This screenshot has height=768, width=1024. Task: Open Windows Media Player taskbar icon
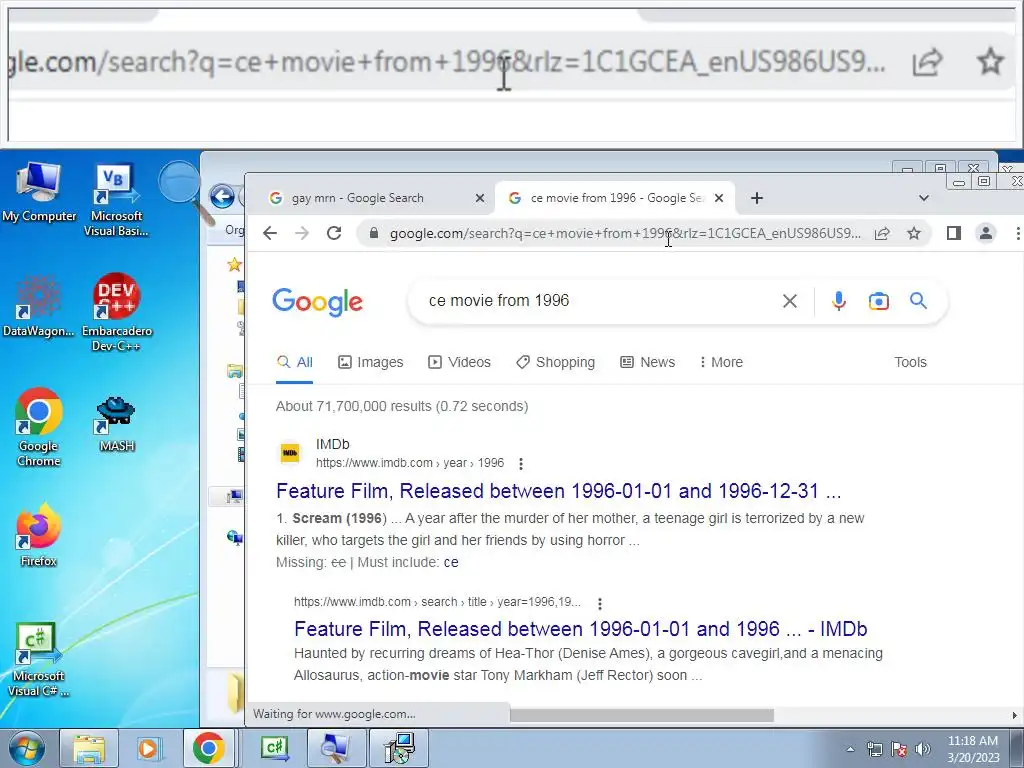(148, 748)
